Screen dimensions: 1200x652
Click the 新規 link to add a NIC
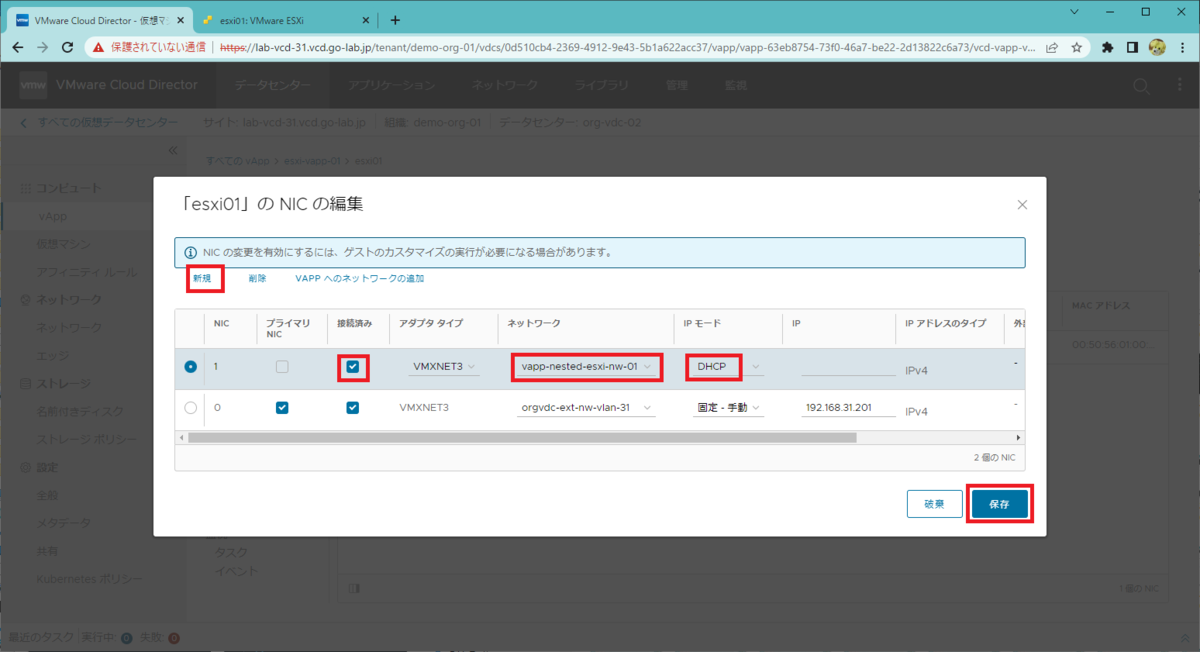pyautogui.click(x=202, y=278)
